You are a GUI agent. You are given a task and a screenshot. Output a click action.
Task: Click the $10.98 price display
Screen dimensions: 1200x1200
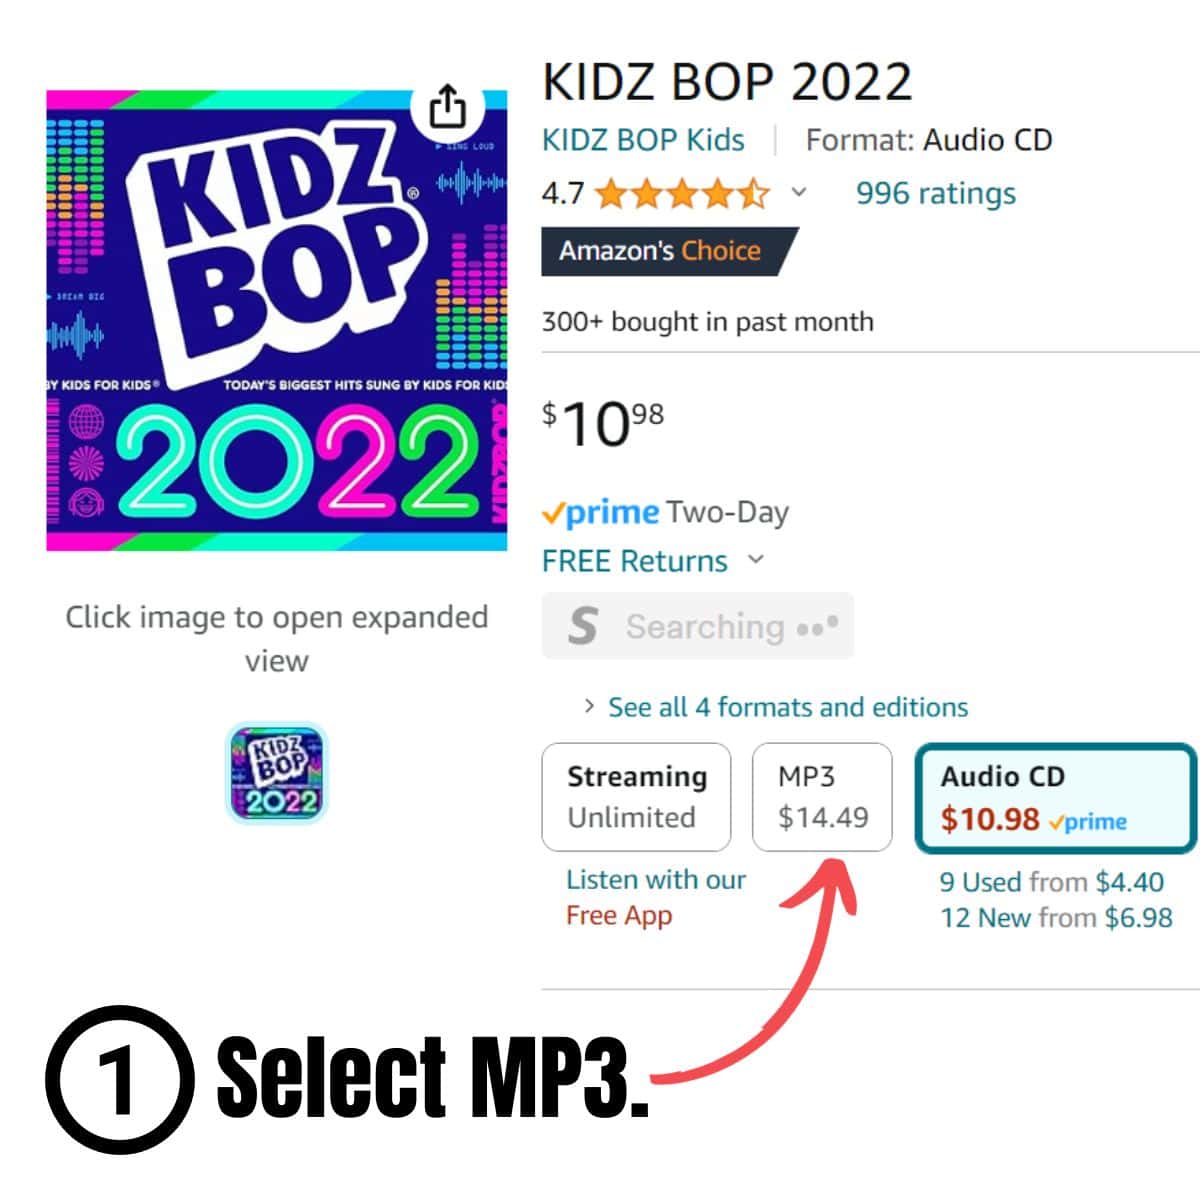pos(603,424)
